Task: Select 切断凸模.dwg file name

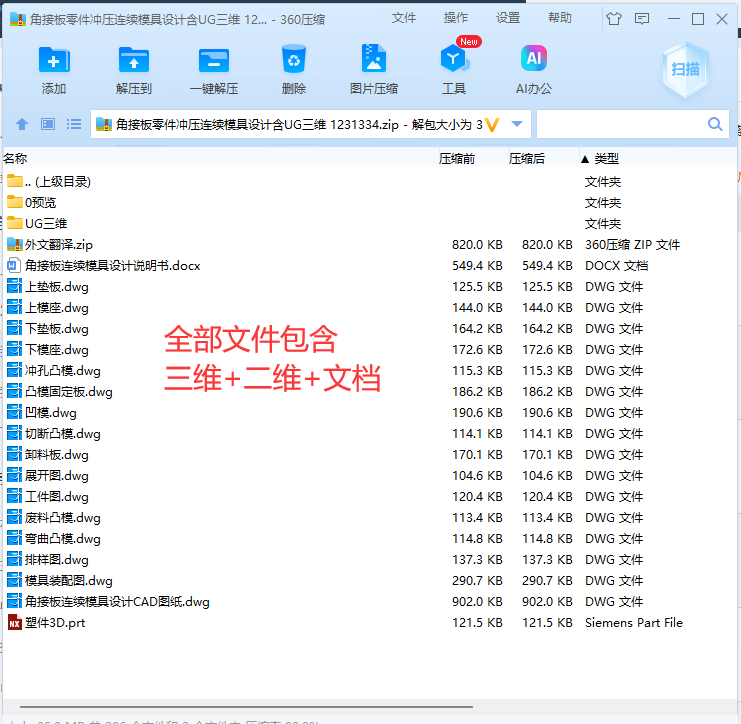Action: click(x=63, y=433)
